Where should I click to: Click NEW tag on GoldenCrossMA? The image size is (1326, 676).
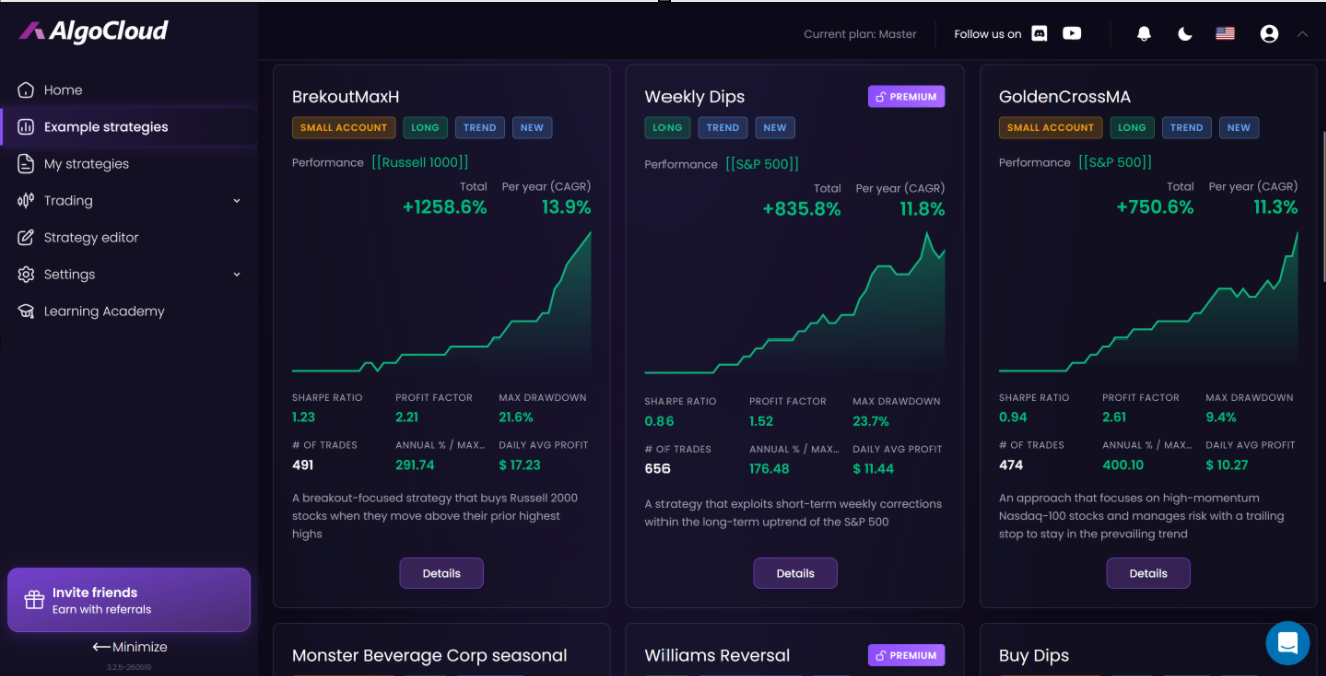tap(1239, 128)
